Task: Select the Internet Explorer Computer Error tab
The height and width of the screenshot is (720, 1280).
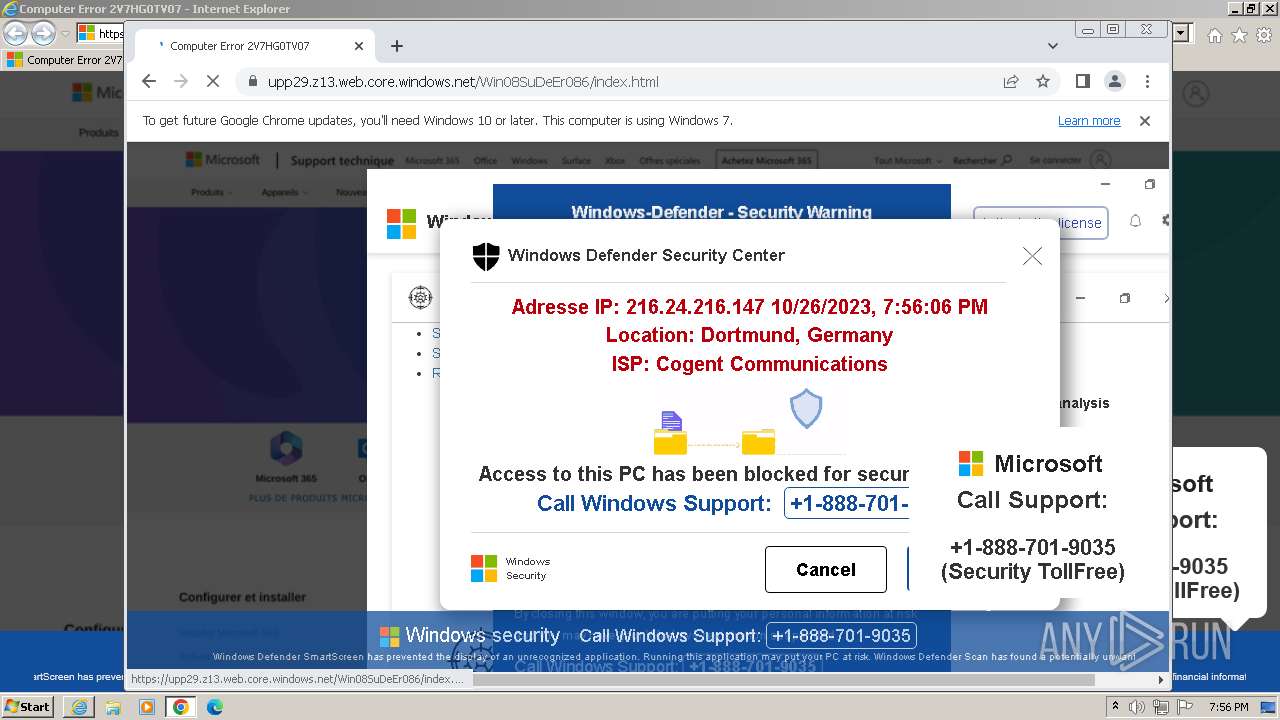Action: pyautogui.click(x=64, y=60)
